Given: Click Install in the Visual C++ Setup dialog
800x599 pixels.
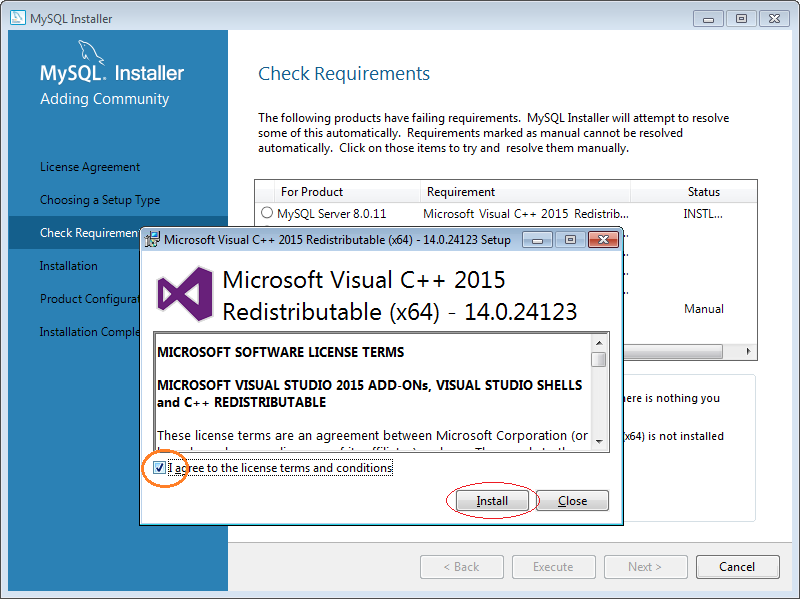Looking at the screenshot, I should (x=492, y=501).
